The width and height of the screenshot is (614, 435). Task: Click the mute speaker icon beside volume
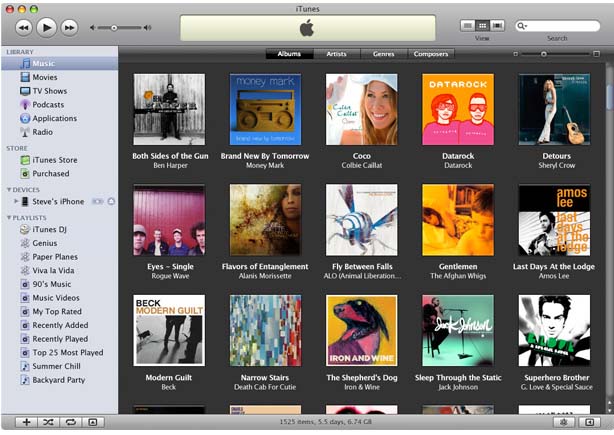click(x=92, y=28)
